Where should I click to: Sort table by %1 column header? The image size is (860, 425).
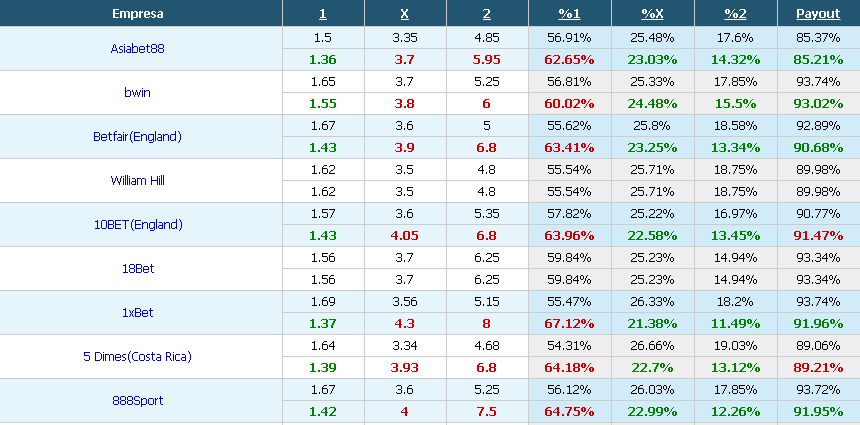pyautogui.click(x=569, y=14)
